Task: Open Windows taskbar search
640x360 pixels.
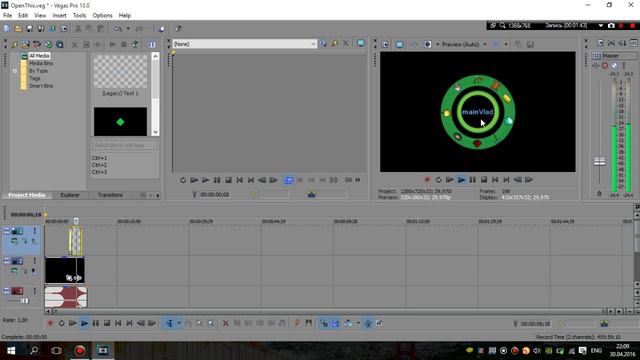Action: coord(34,351)
